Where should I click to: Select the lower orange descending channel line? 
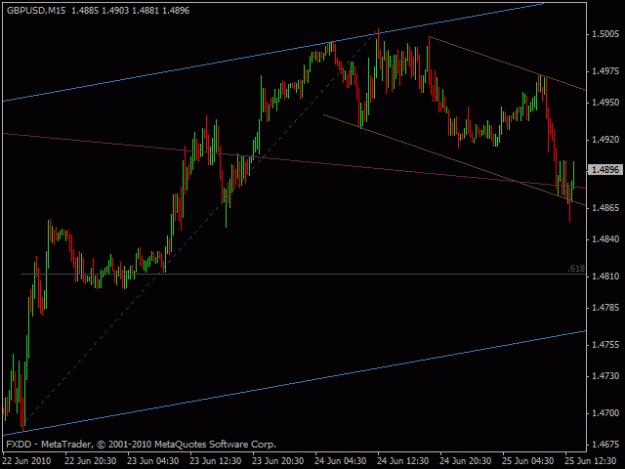454,161
